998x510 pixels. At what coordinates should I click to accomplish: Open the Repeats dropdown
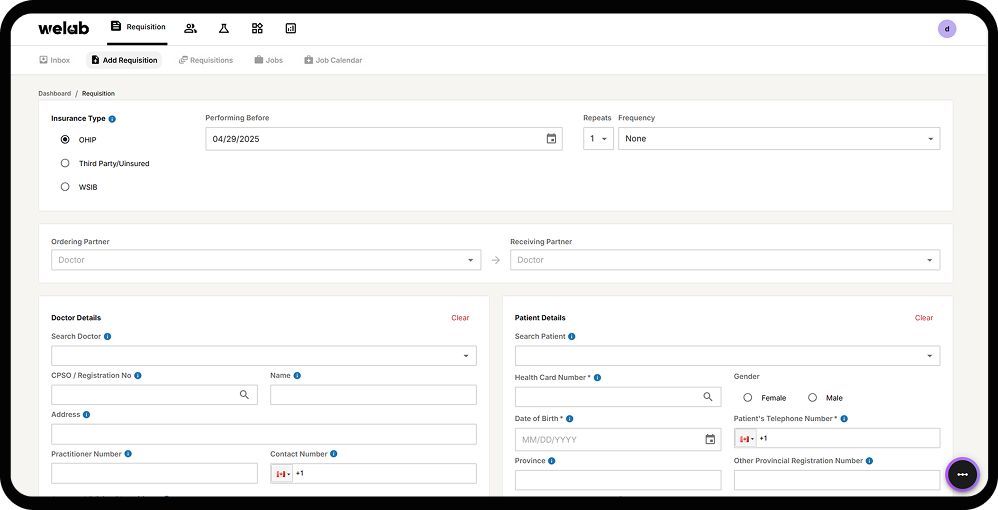(x=598, y=139)
